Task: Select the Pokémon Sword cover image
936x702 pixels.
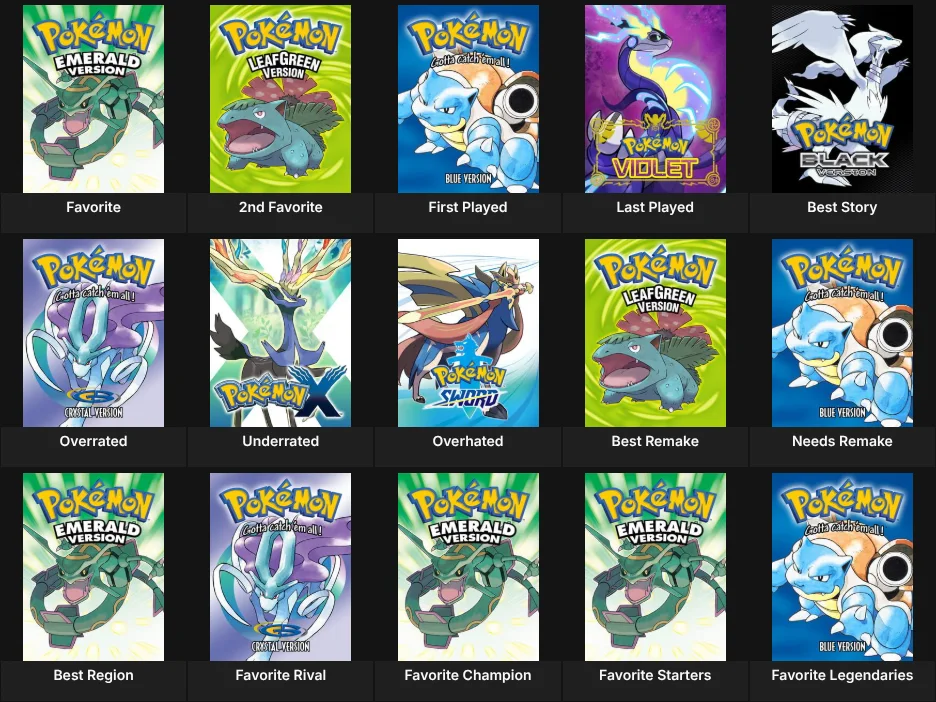Action: point(468,333)
